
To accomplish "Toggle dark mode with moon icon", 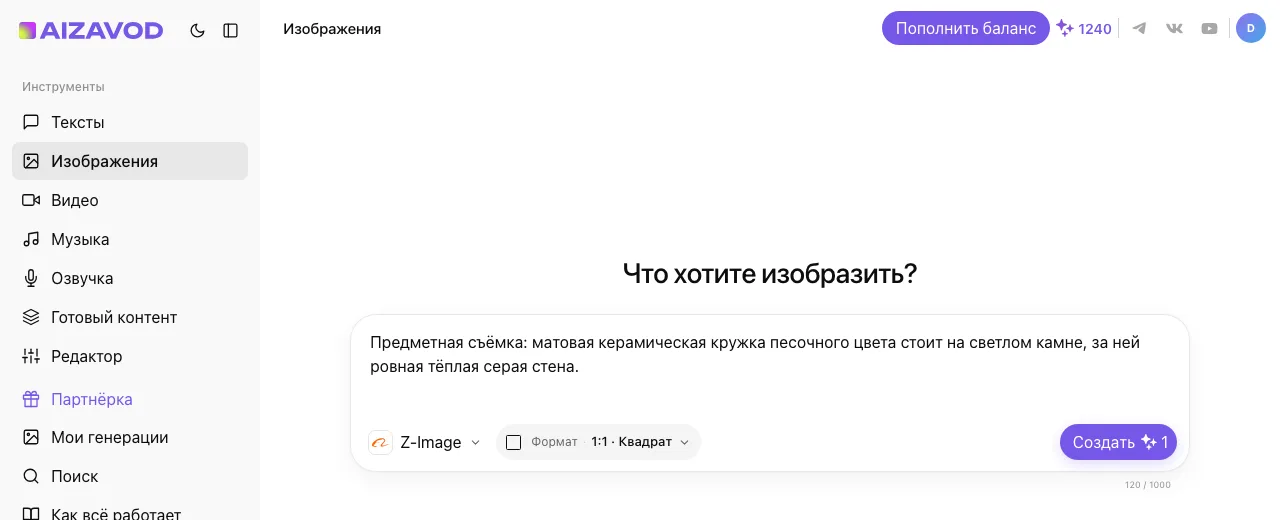I will tap(197, 31).
